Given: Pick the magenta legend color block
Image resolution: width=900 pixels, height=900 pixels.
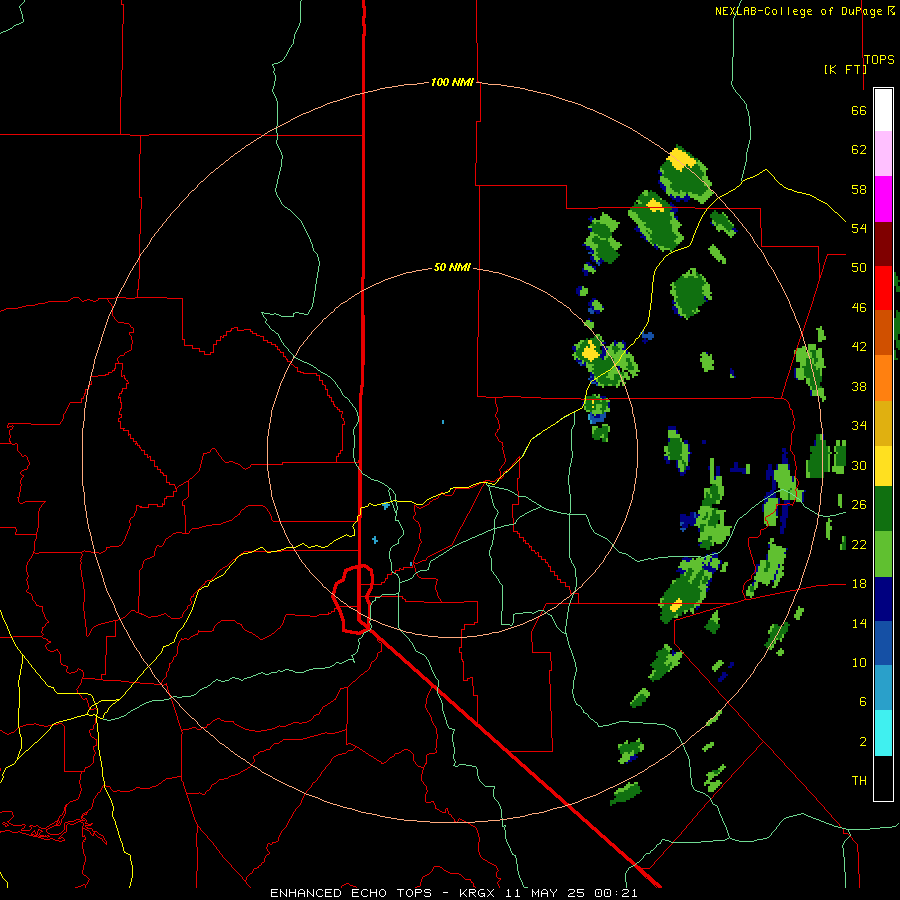Looking at the screenshot, I should click(x=883, y=199).
